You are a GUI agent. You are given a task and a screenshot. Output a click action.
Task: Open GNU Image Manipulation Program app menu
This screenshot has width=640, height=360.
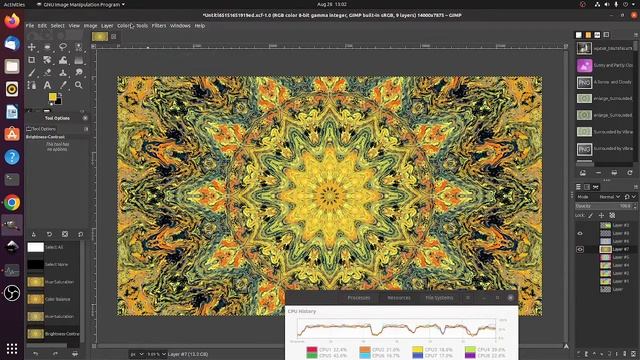(81, 4)
